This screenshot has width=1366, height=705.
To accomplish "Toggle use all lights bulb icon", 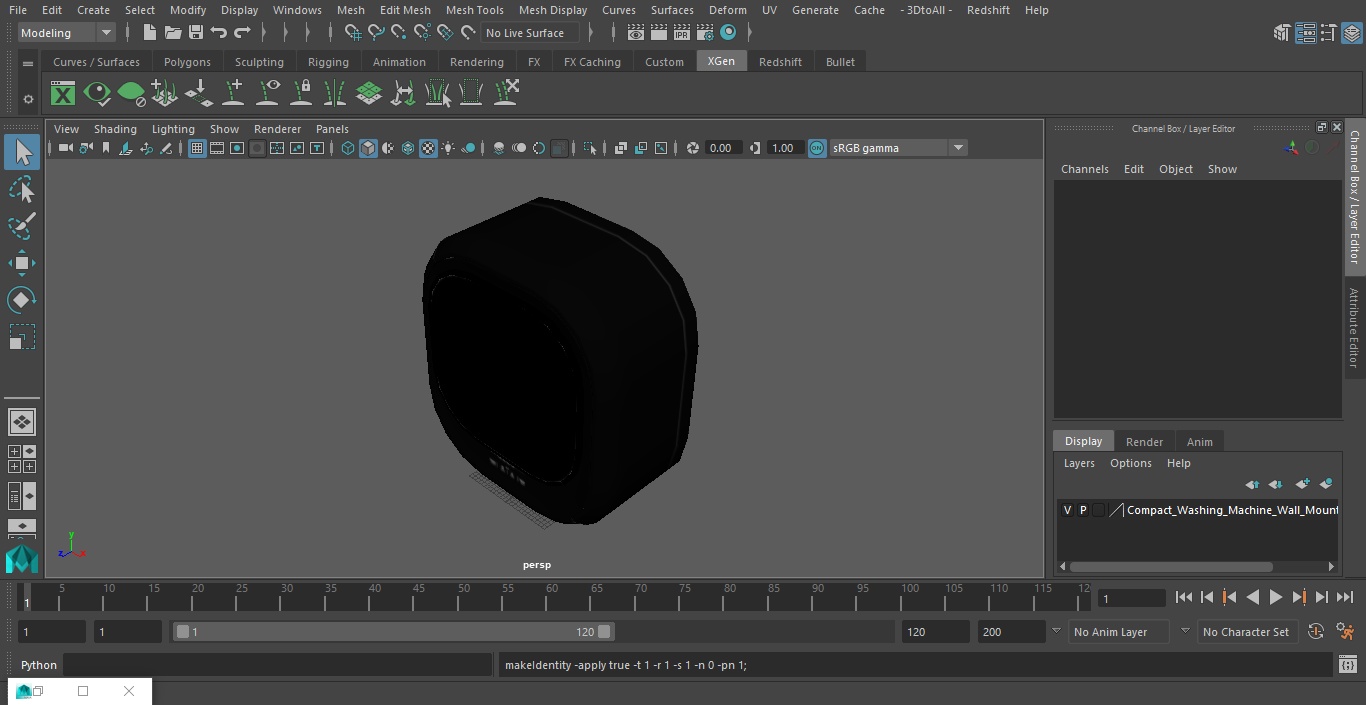I will pos(448,148).
